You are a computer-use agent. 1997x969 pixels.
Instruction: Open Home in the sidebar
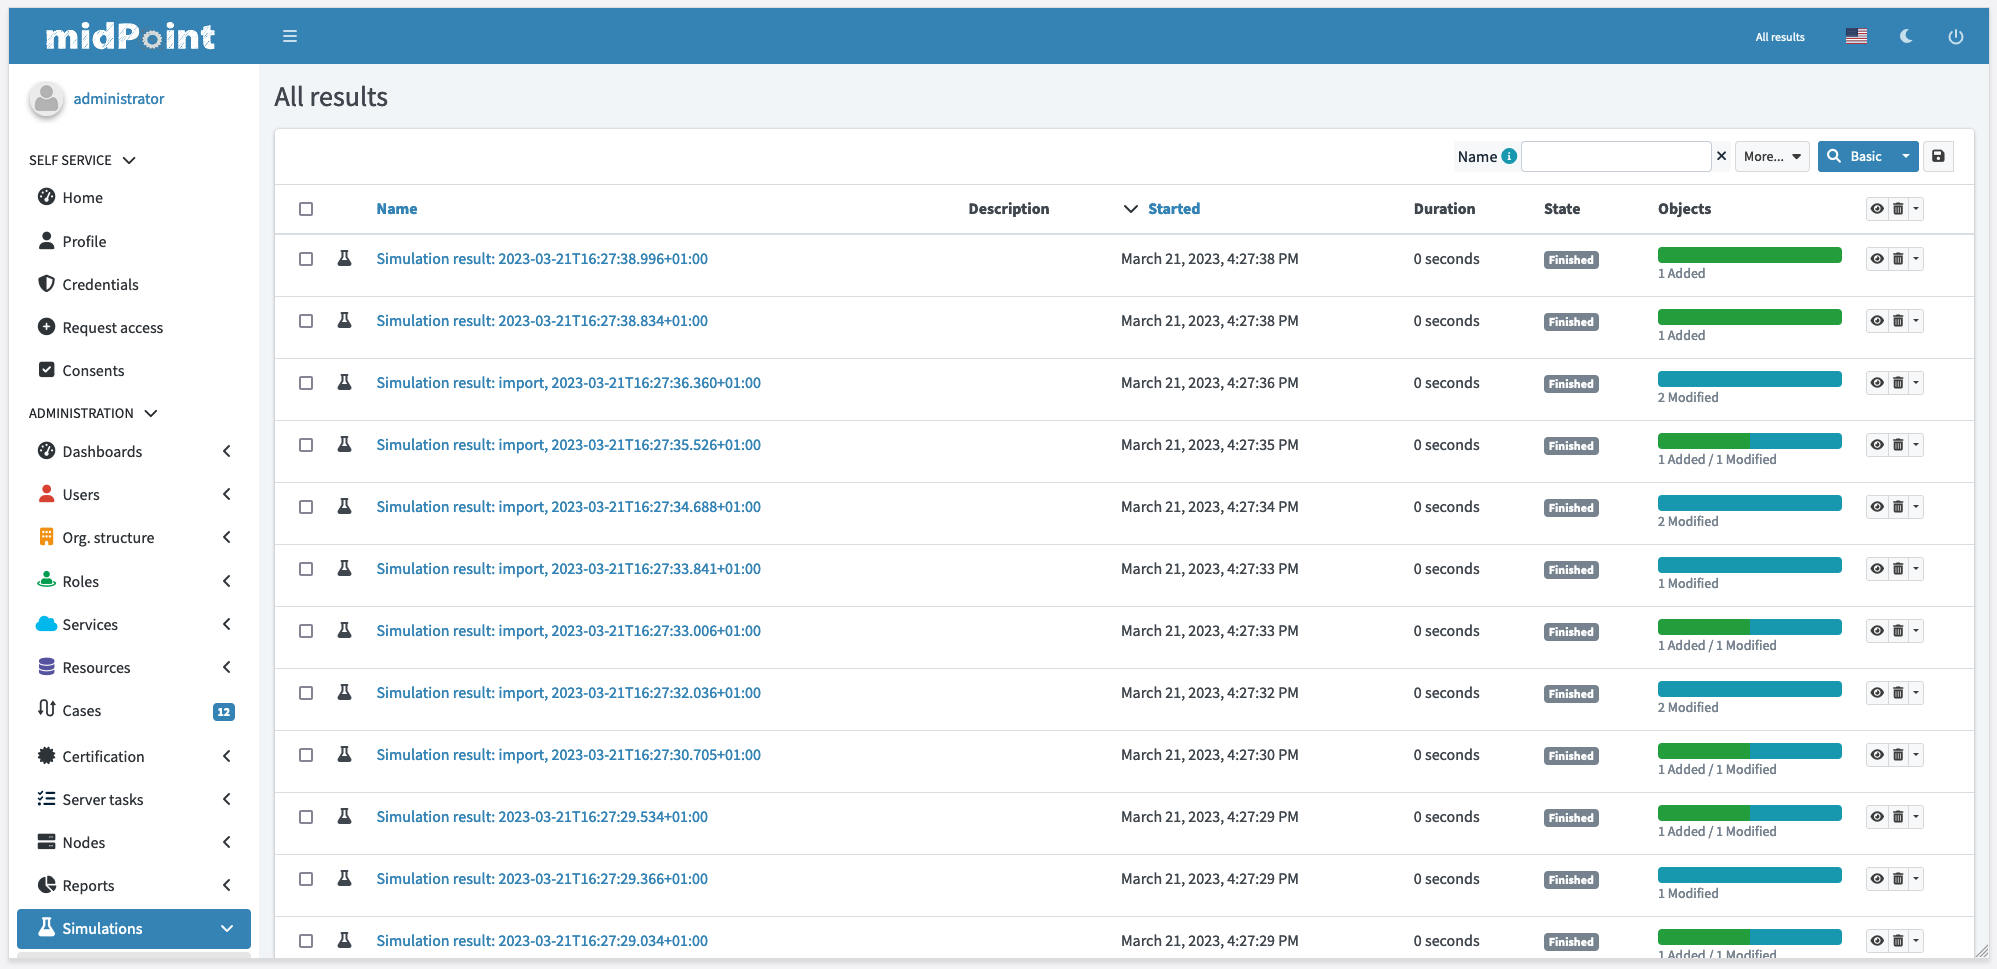pyautogui.click(x=82, y=198)
